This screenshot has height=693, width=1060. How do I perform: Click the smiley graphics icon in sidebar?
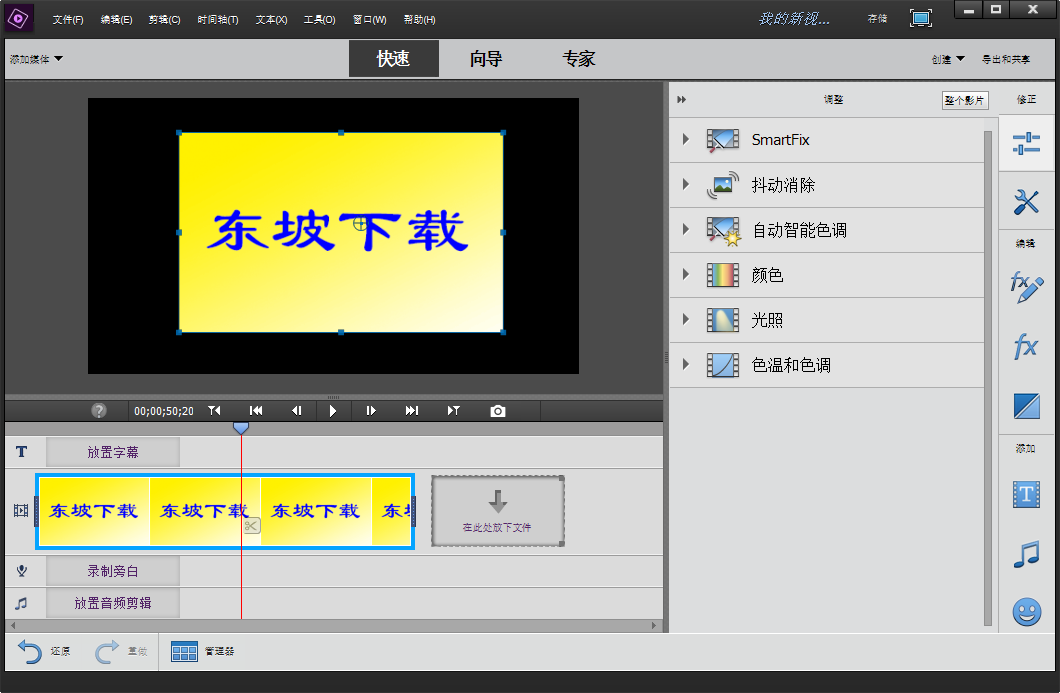(1026, 612)
